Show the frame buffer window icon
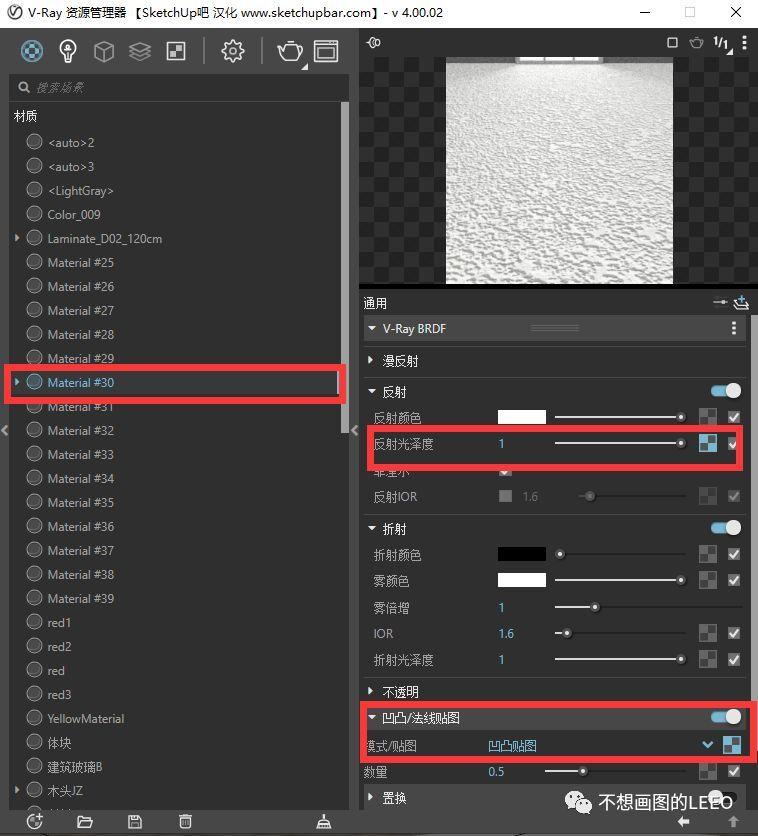The image size is (758, 836). (326, 52)
